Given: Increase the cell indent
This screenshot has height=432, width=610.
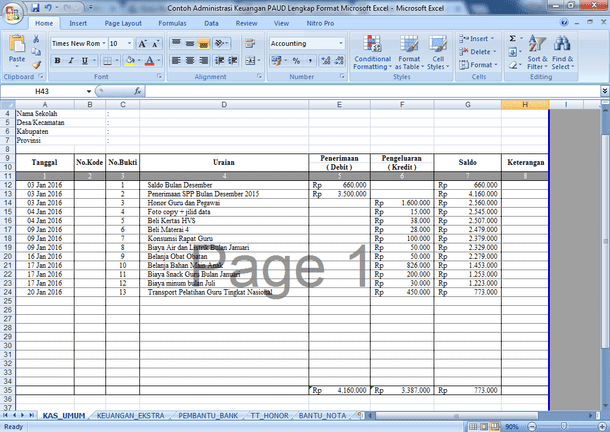Looking at the screenshot, I should point(233,61).
